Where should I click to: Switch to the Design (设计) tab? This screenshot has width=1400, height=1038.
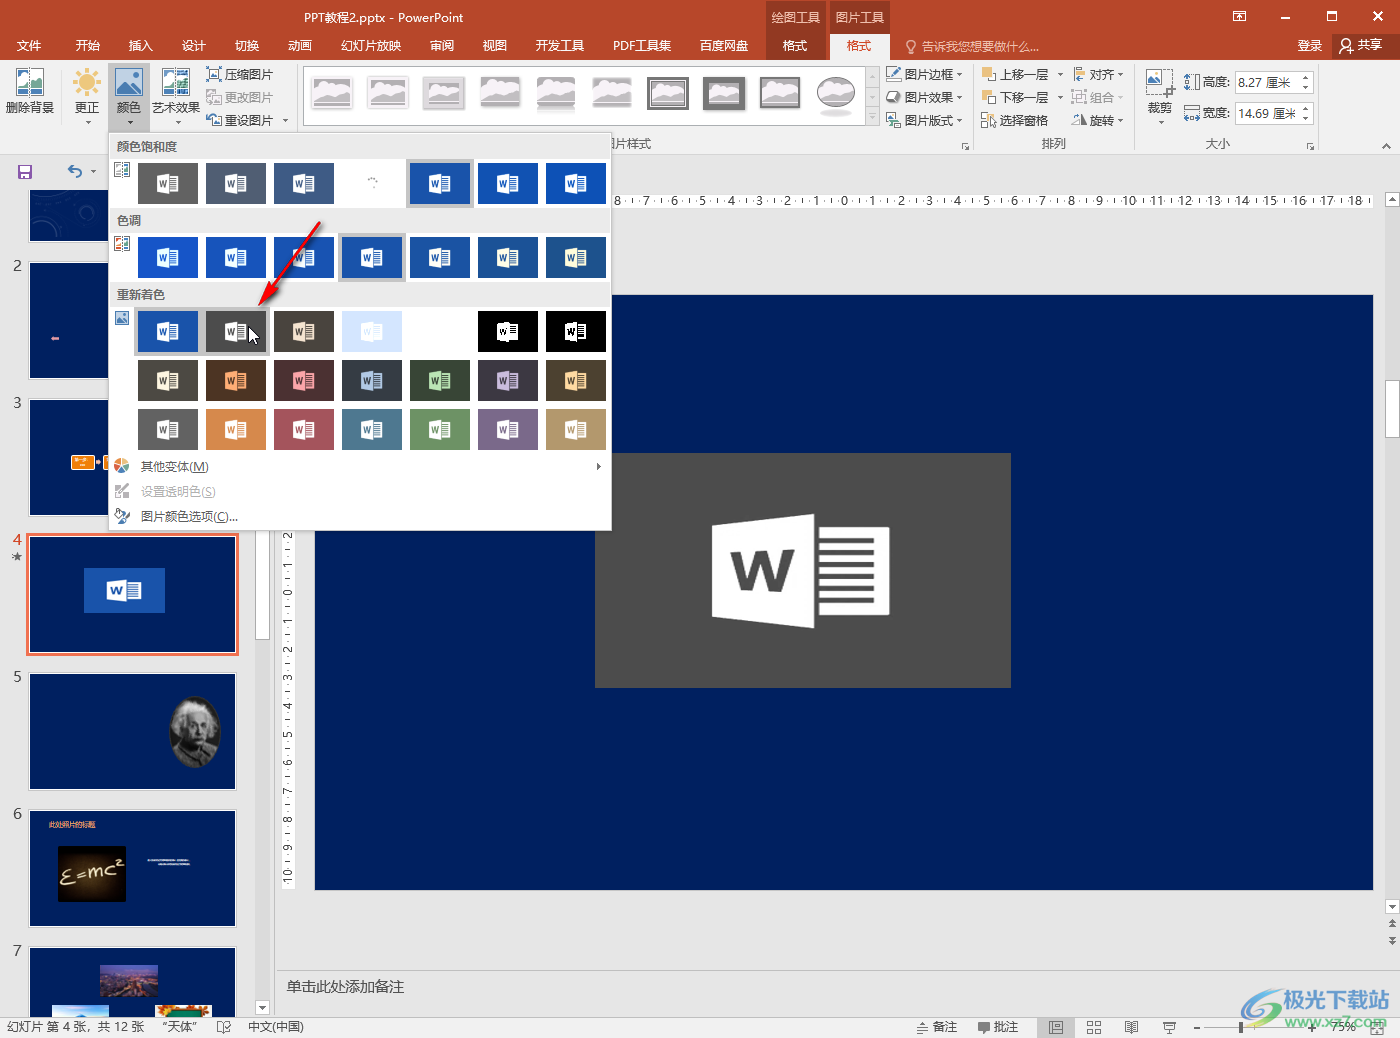(194, 46)
